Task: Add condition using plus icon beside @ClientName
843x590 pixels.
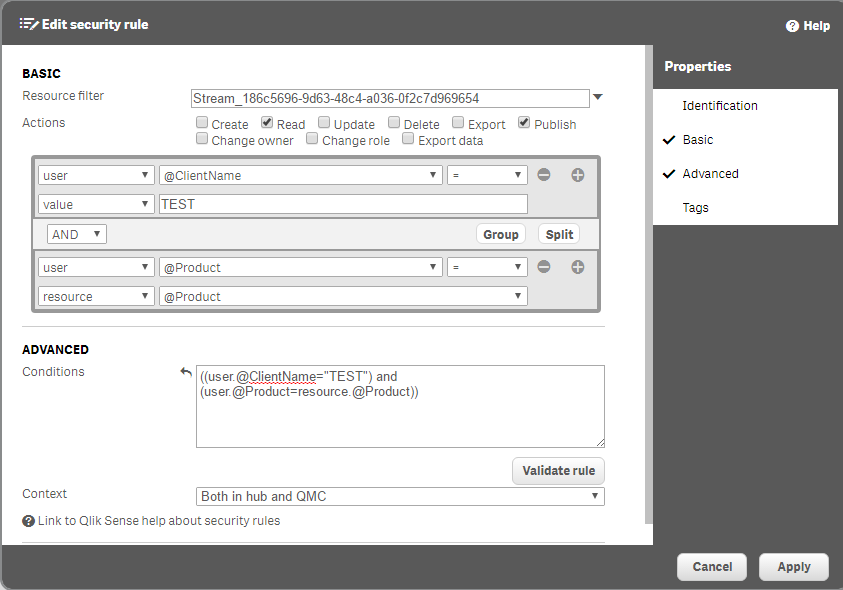Action: pos(577,175)
